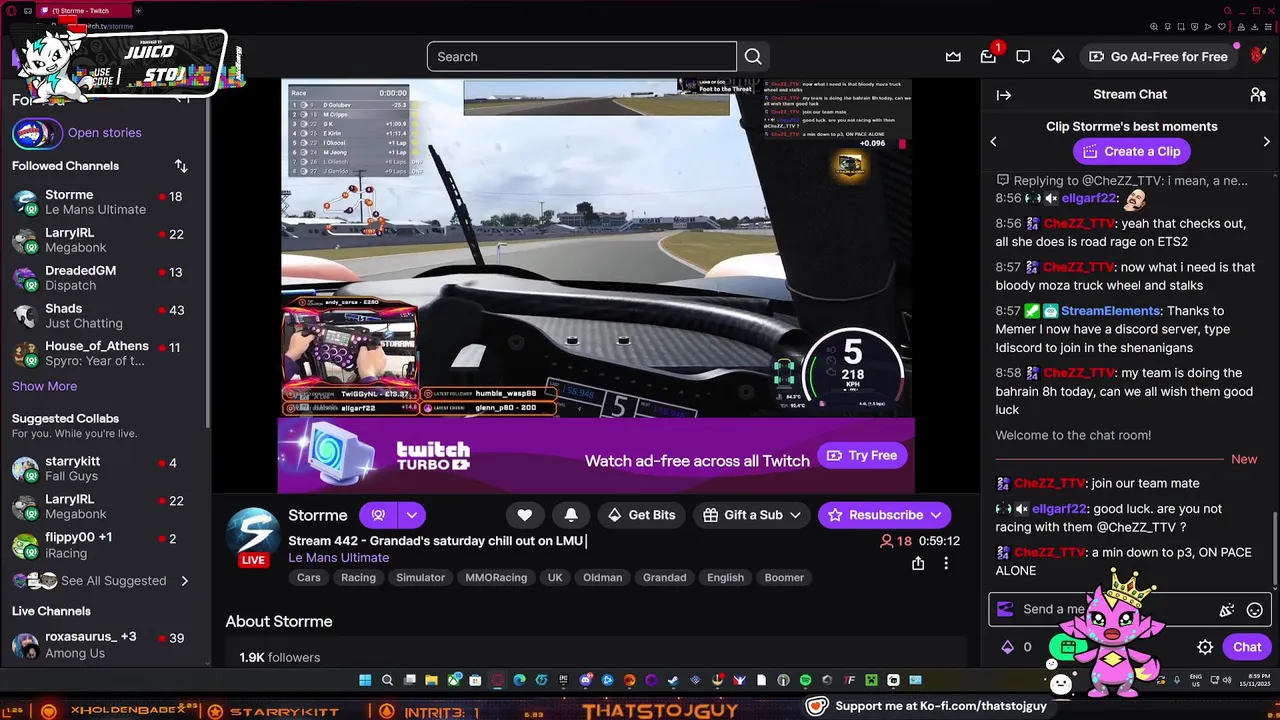This screenshot has width=1280, height=720.
Task: Send message with Chat button
Action: pos(1247,647)
